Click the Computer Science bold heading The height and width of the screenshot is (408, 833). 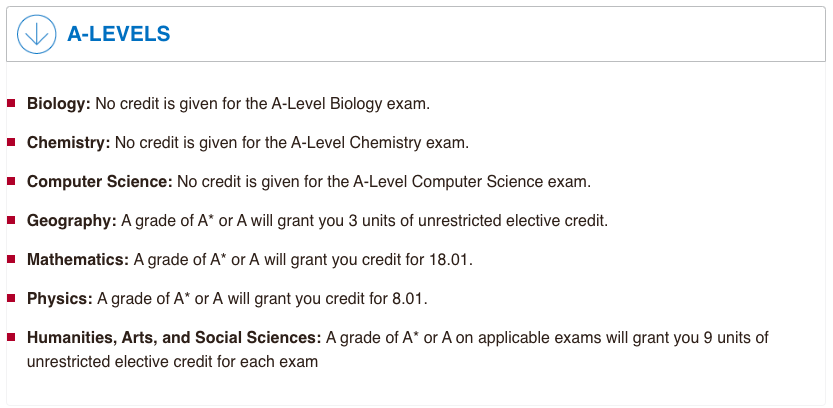coord(100,182)
